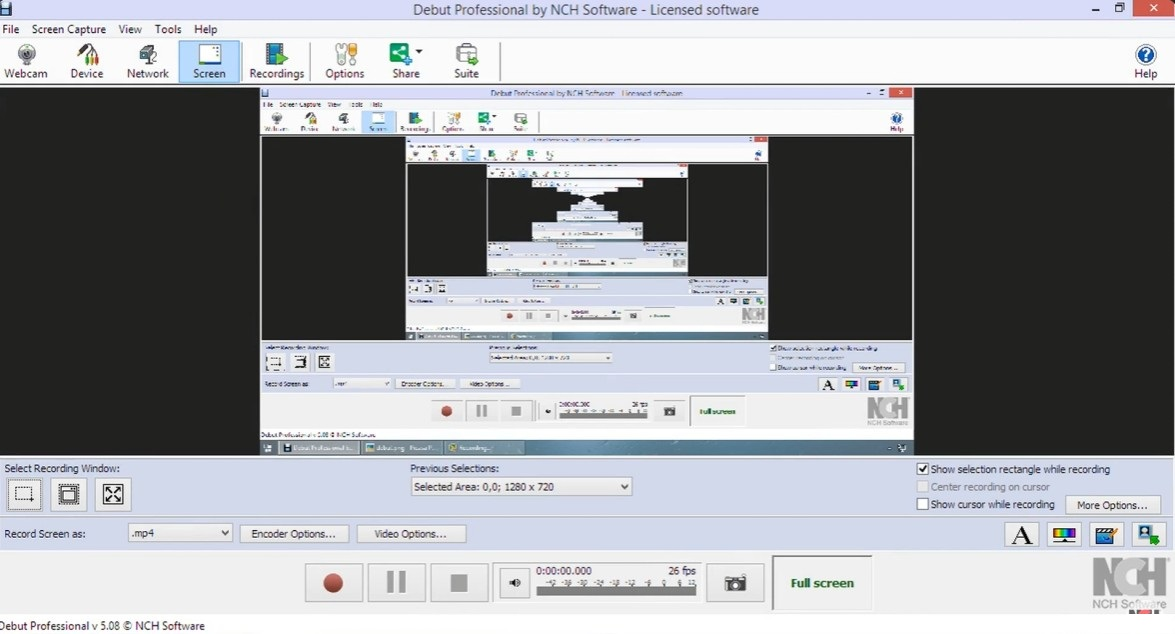Open the Options toolbar icon
The height and width of the screenshot is (634, 1175).
coord(345,61)
